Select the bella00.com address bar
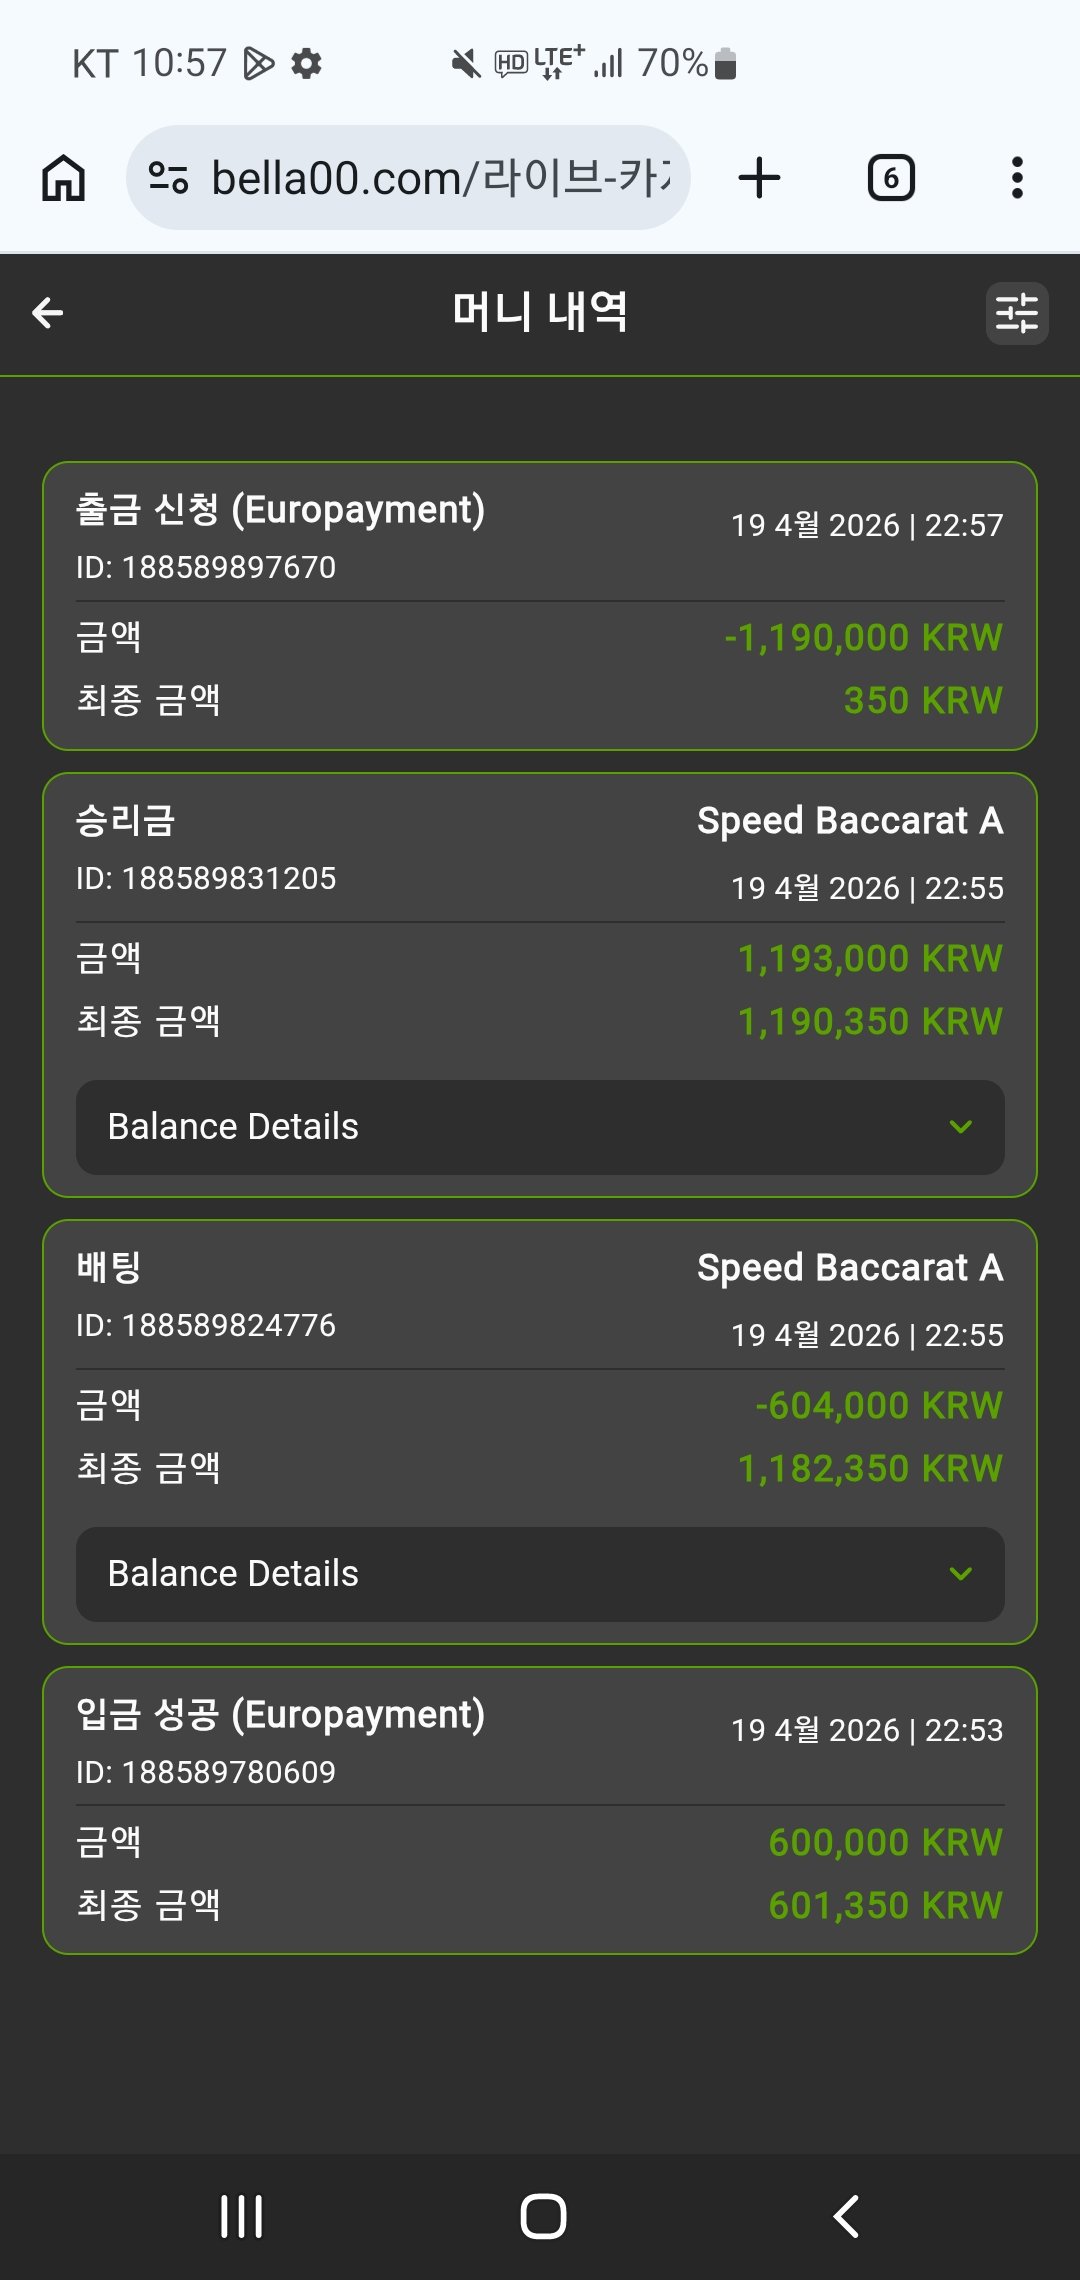Image resolution: width=1080 pixels, height=2280 pixels. [440, 178]
